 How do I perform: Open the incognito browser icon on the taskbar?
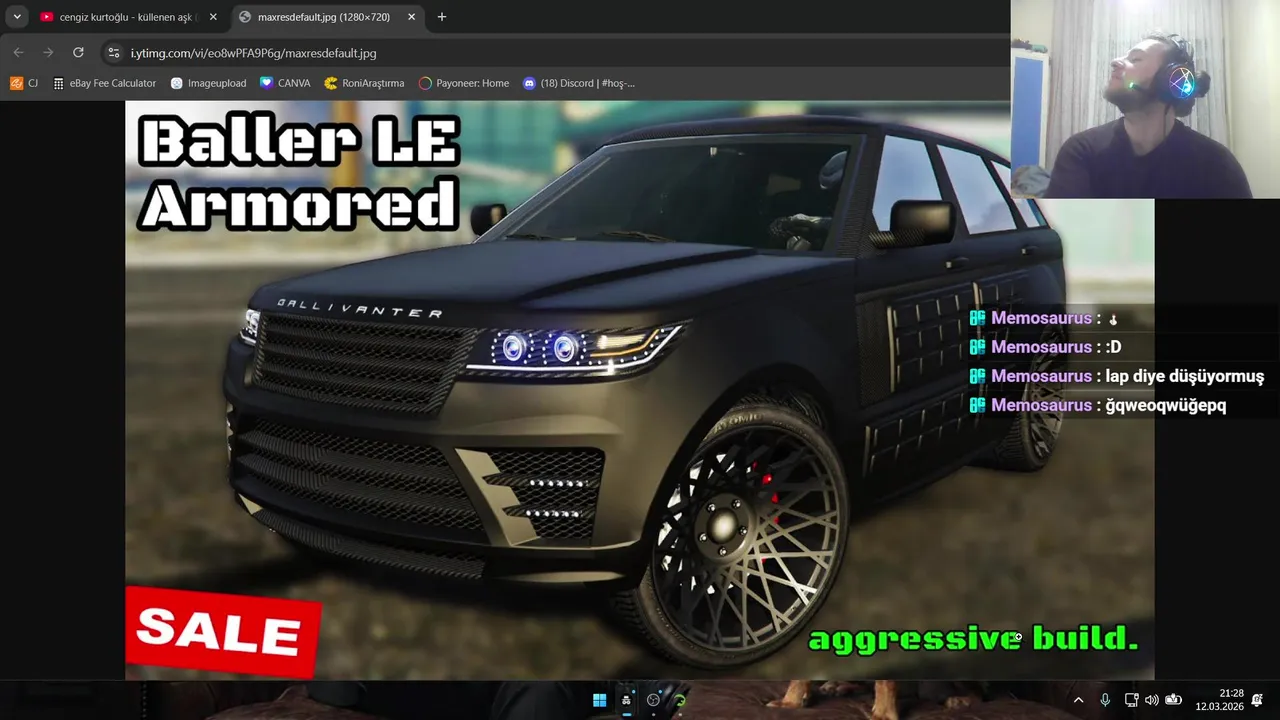626,700
